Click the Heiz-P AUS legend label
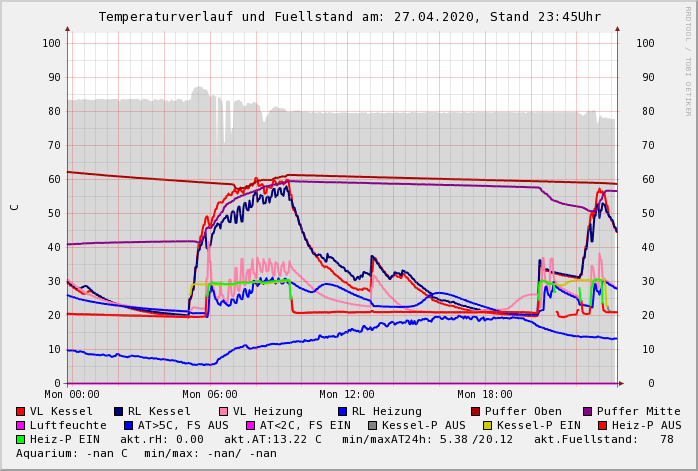 (x=647, y=425)
